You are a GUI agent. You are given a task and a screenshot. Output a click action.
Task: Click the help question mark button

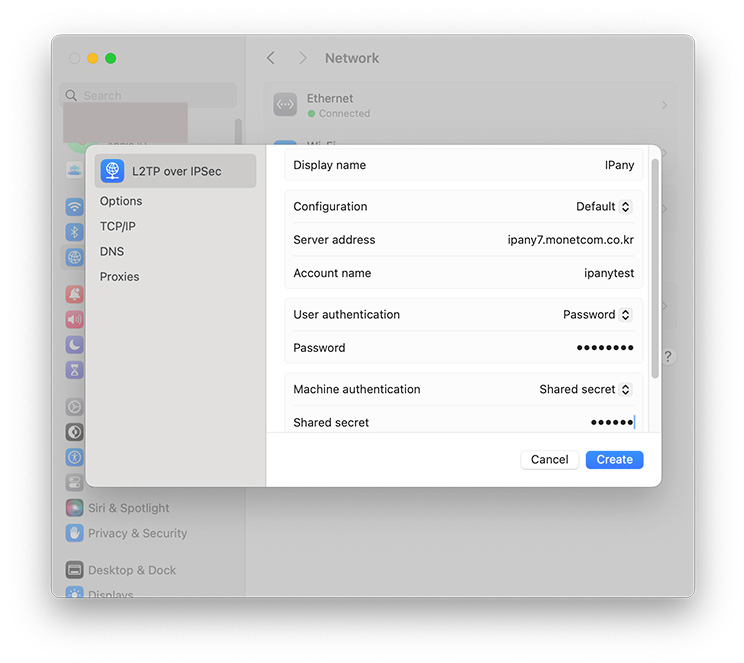point(668,356)
